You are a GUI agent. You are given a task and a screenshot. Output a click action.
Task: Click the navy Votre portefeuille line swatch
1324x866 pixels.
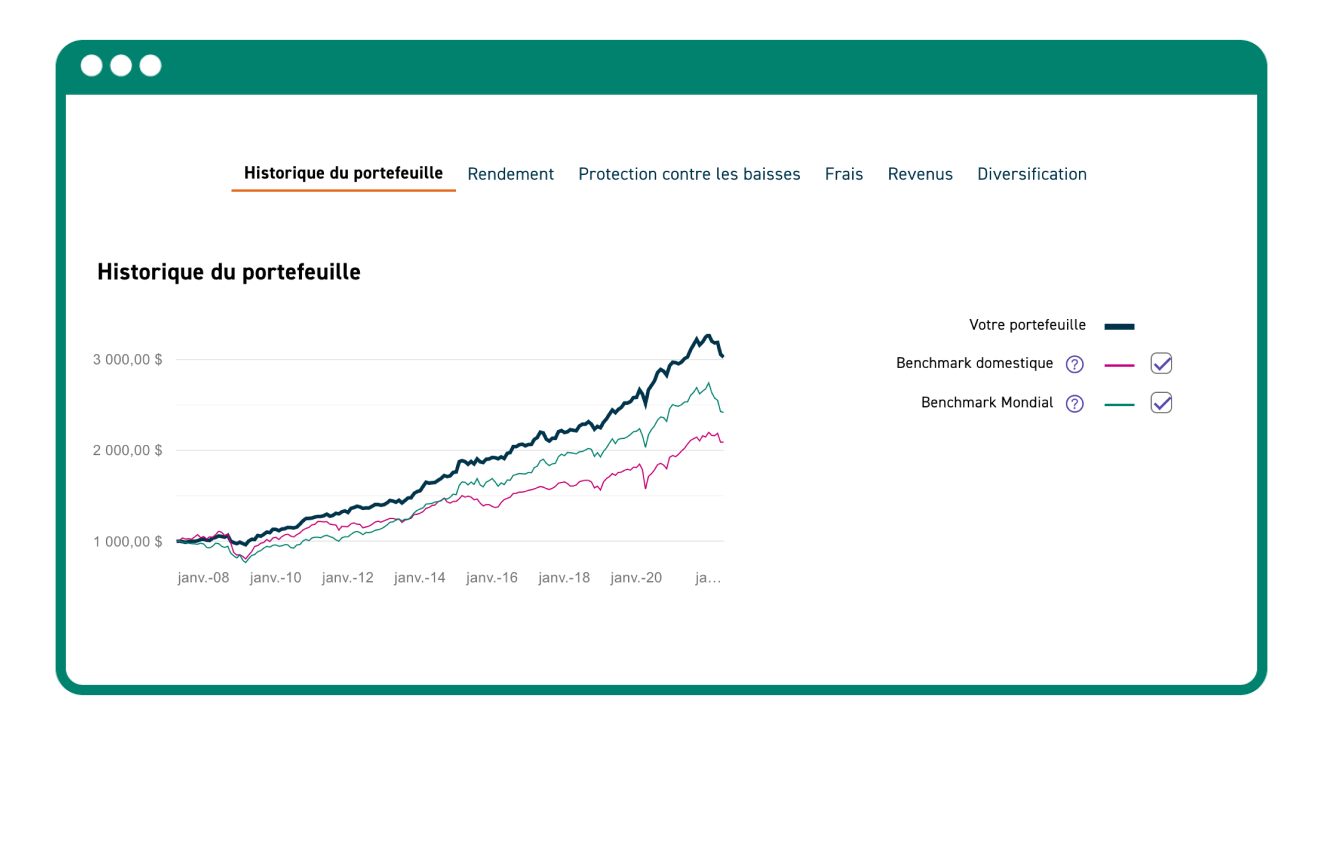[1119, 325]
